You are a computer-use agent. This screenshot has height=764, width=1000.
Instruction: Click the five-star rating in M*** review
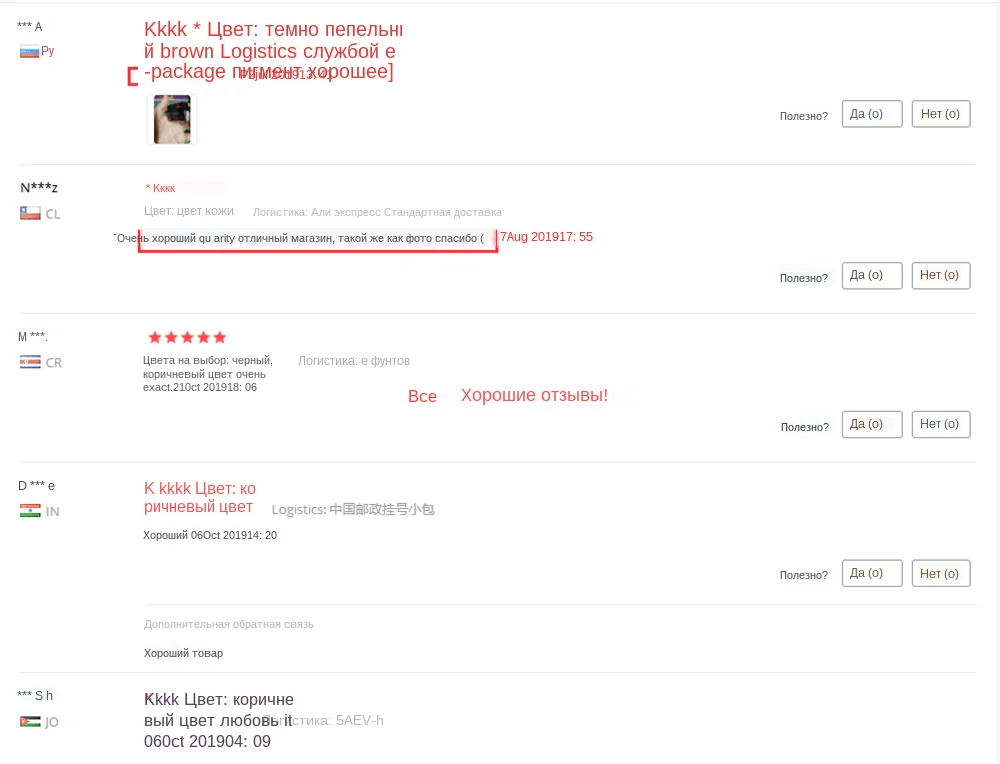click(x=187, y=337)
